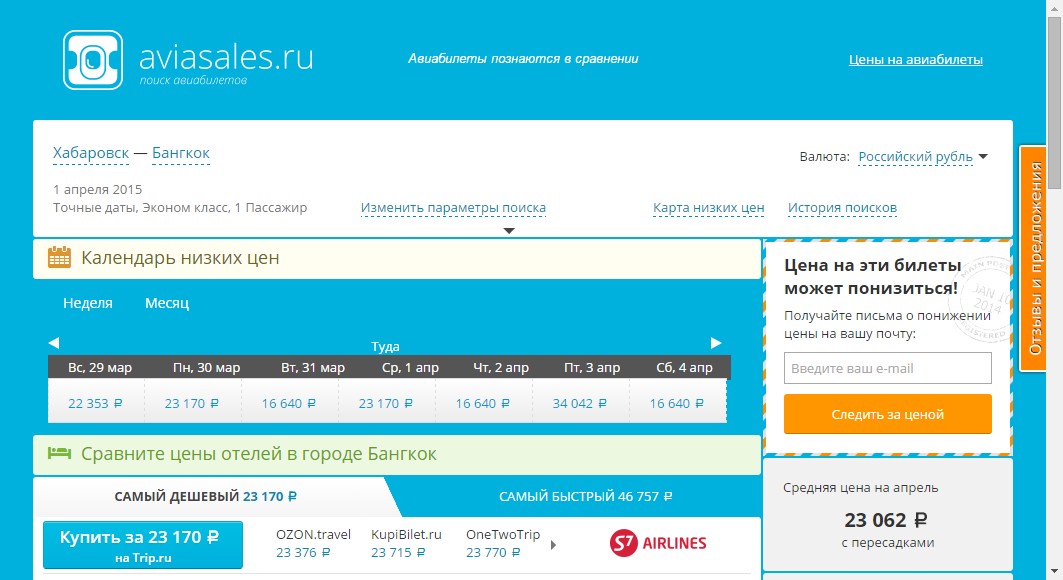Click the S7 Airlines logo
1063x580 pixels.
pyautogui.click(x=658, y=543)
